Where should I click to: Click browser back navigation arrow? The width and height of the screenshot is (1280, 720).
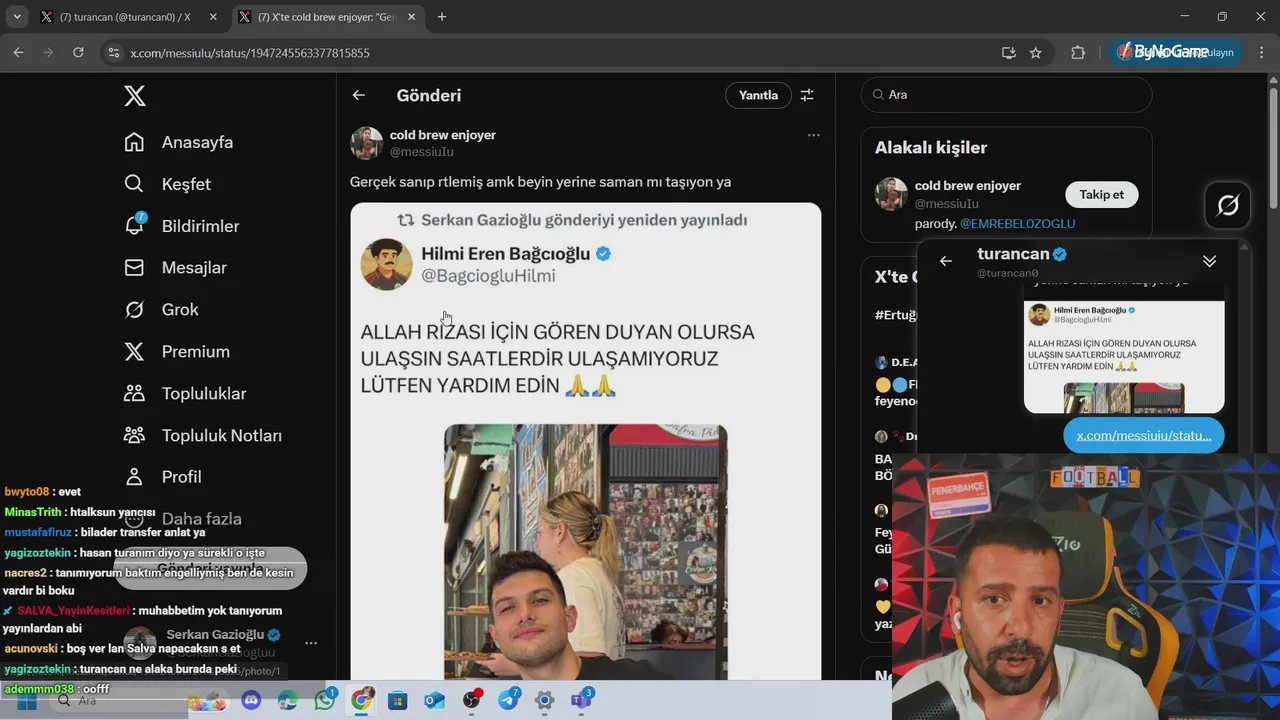tap(18, 52)
